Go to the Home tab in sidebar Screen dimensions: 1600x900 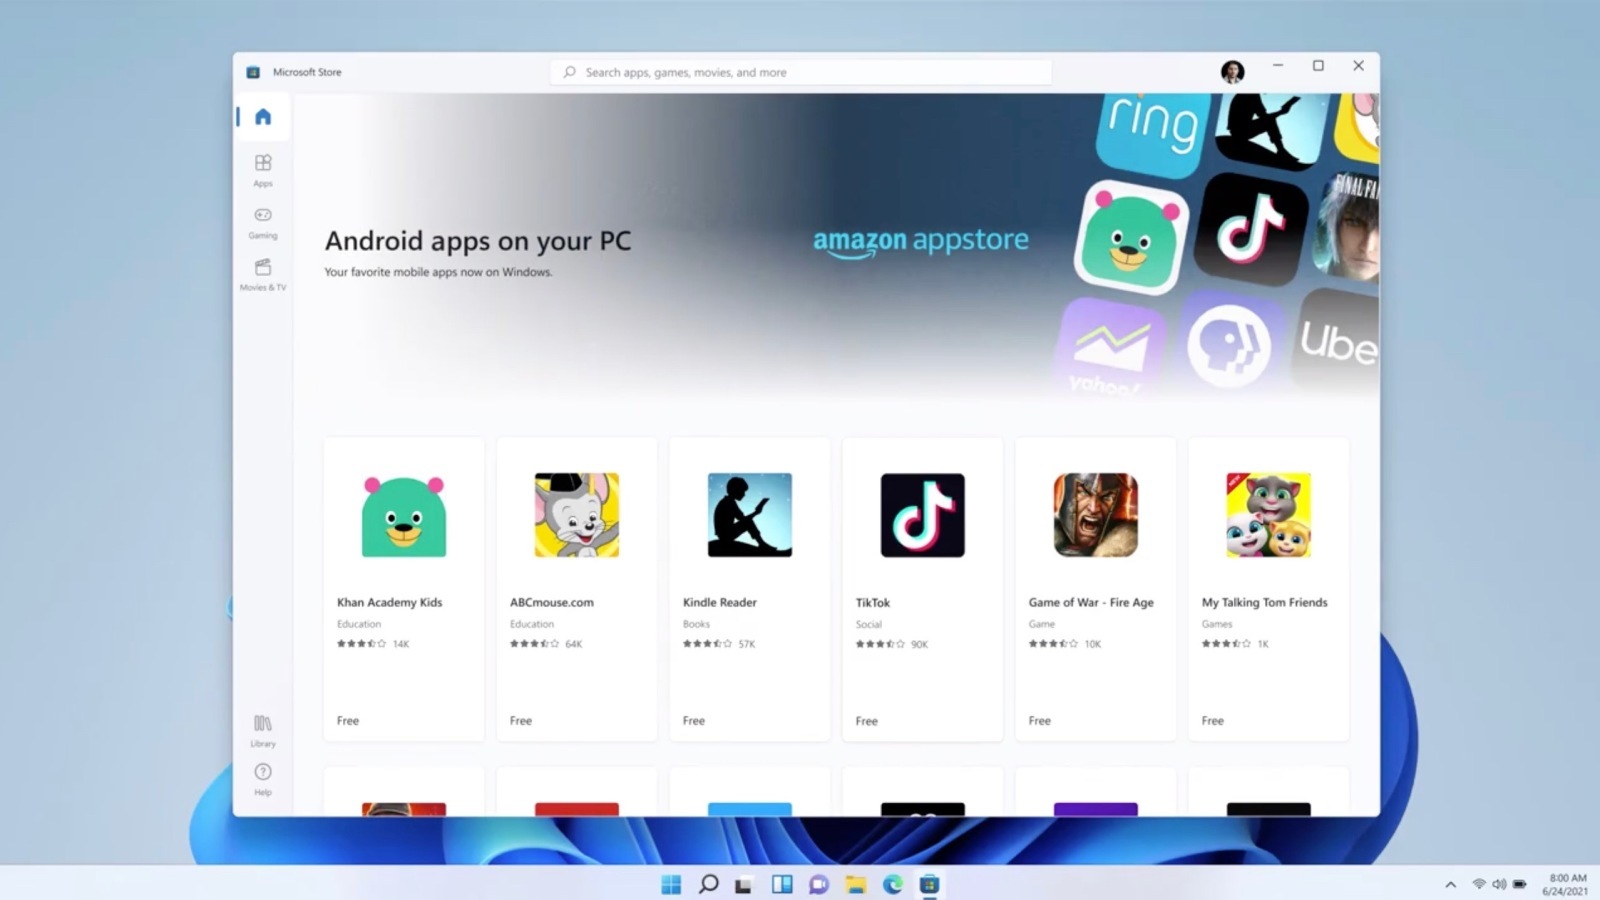coord(263,117)
